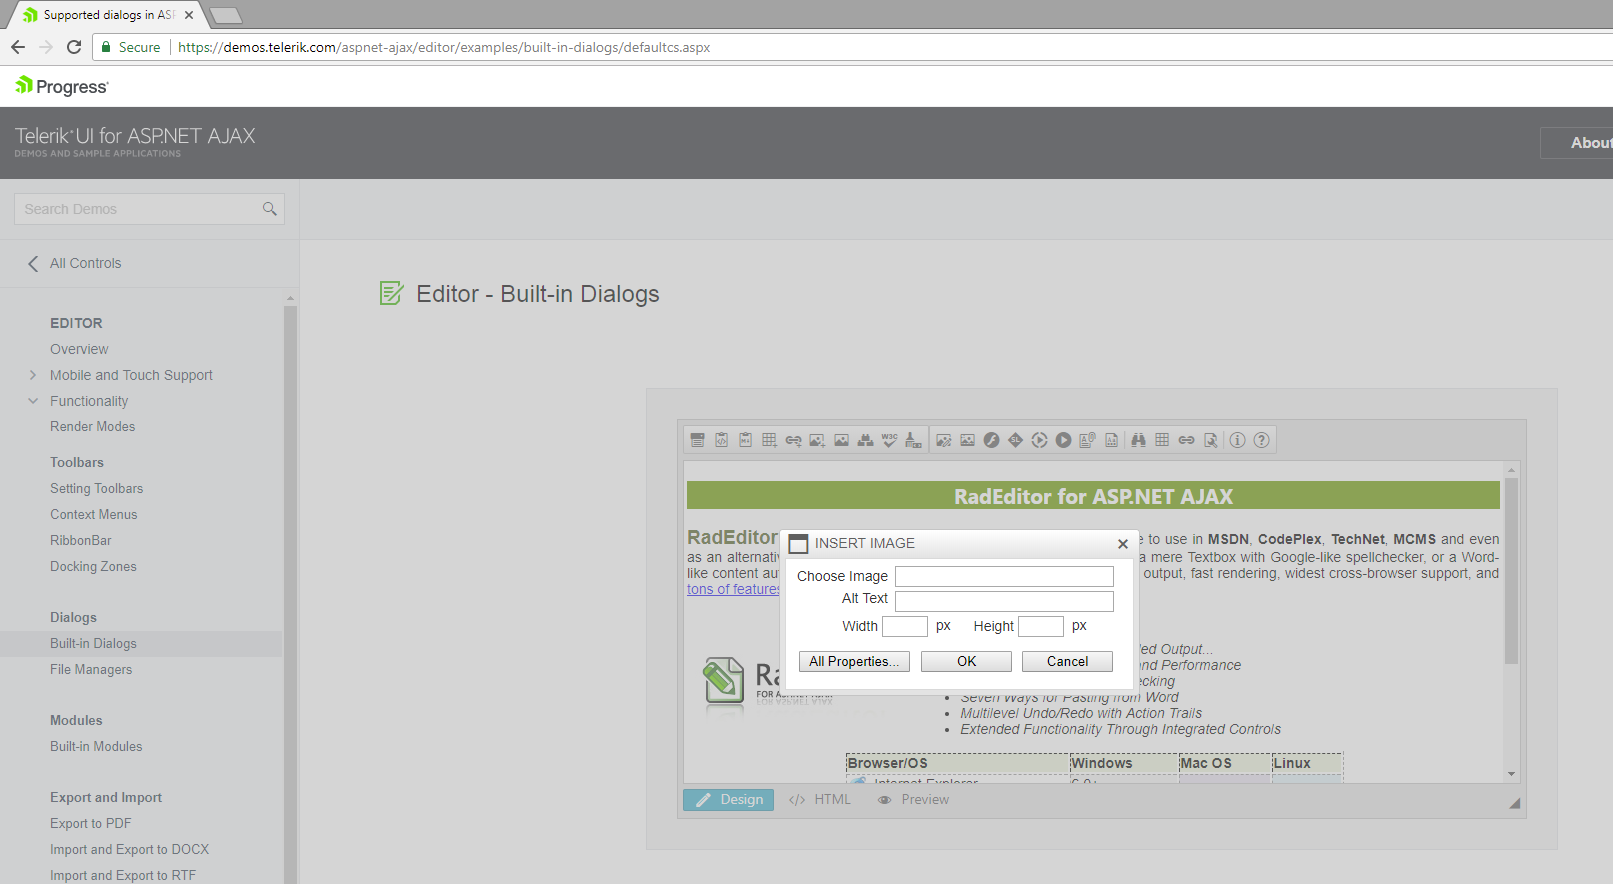This screenshot has height=884, width=1613.
Task: Click the Height input field
Action: pos(1041,626)
